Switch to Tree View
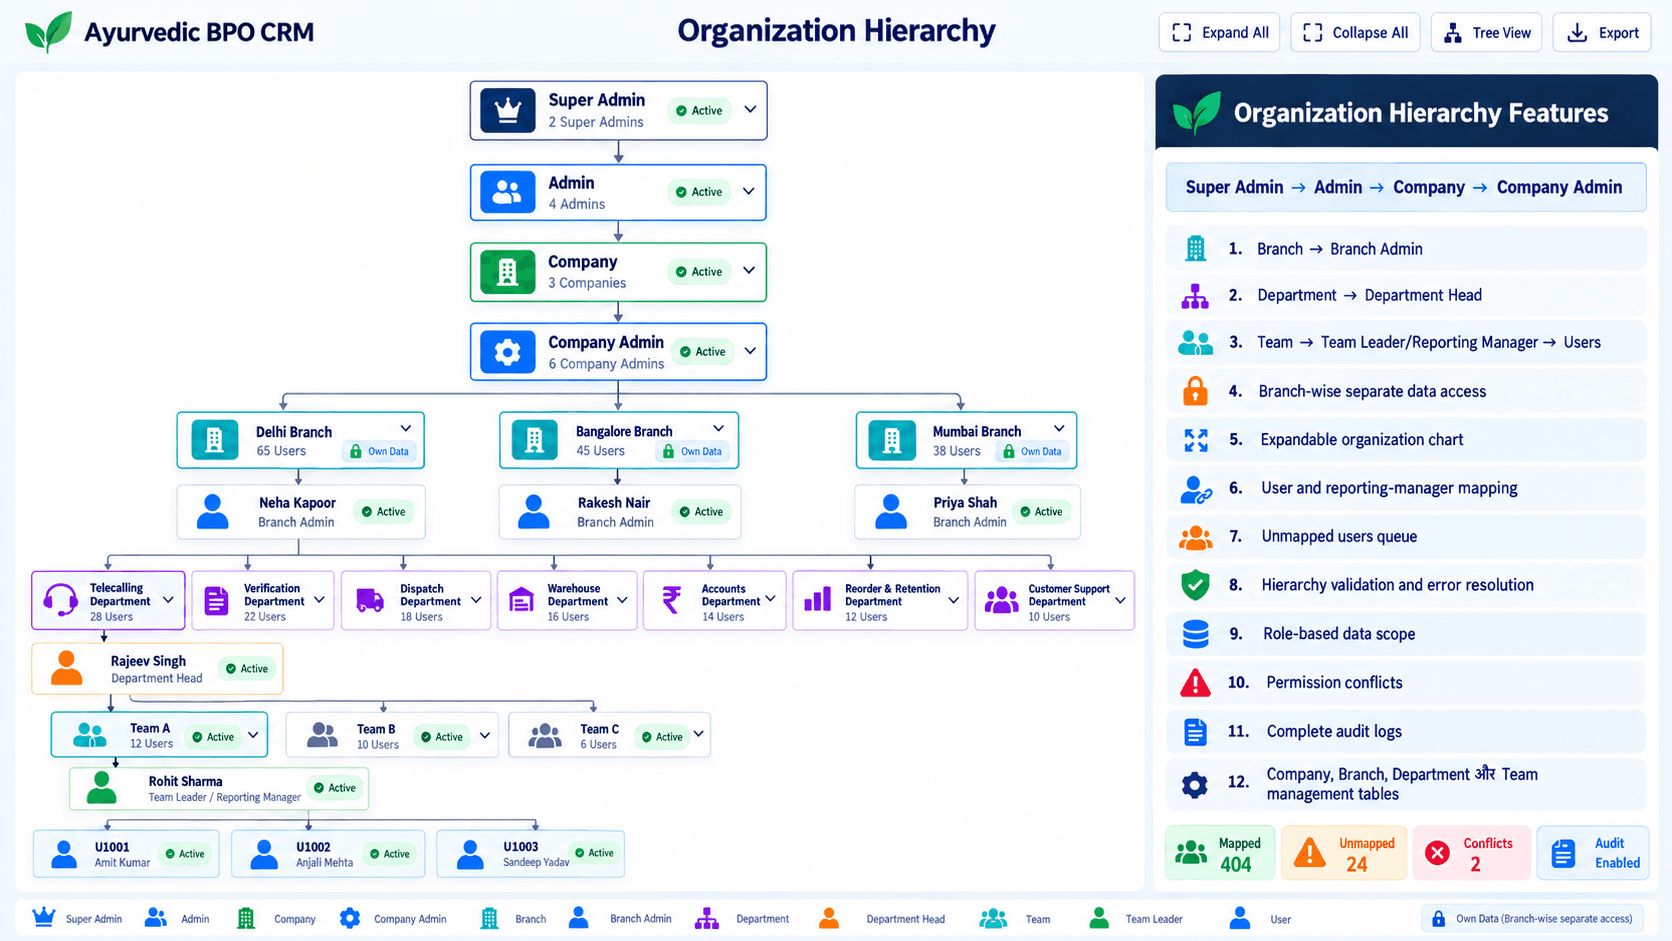Viewport: 1672px width, 941px height. (x=1487, y=33)
